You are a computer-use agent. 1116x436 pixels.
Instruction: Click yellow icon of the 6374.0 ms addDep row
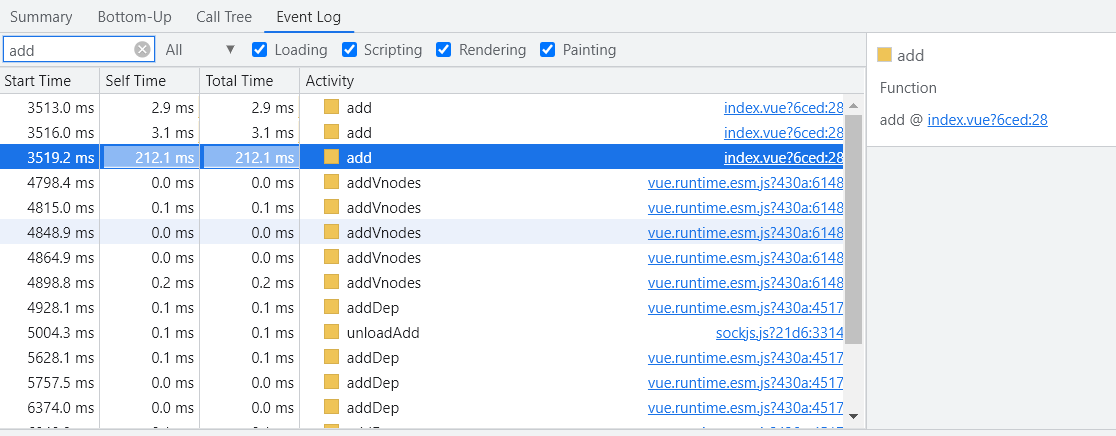pos(331,407)
